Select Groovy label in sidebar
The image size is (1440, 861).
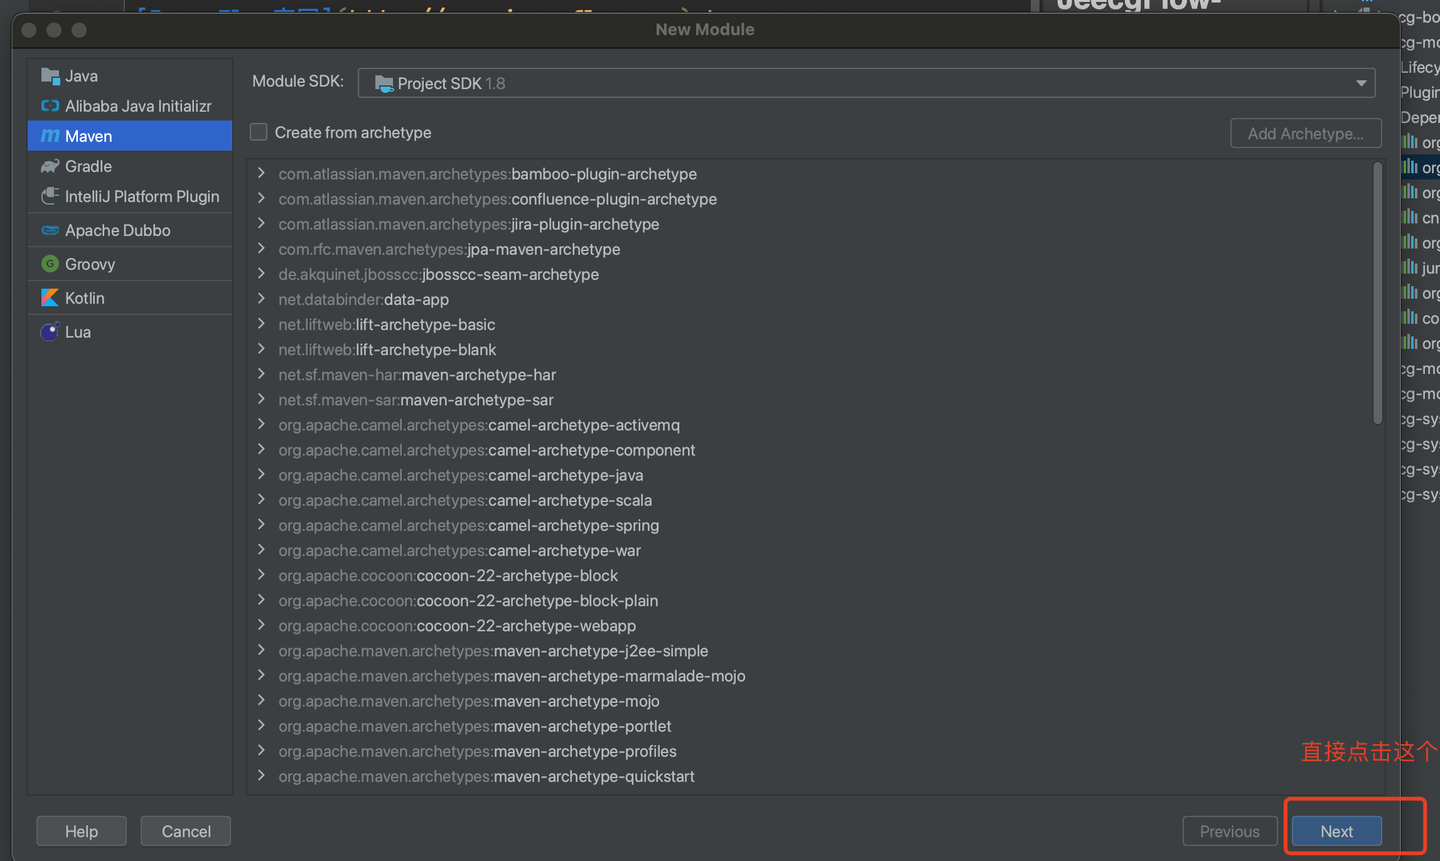coord(90,264)
